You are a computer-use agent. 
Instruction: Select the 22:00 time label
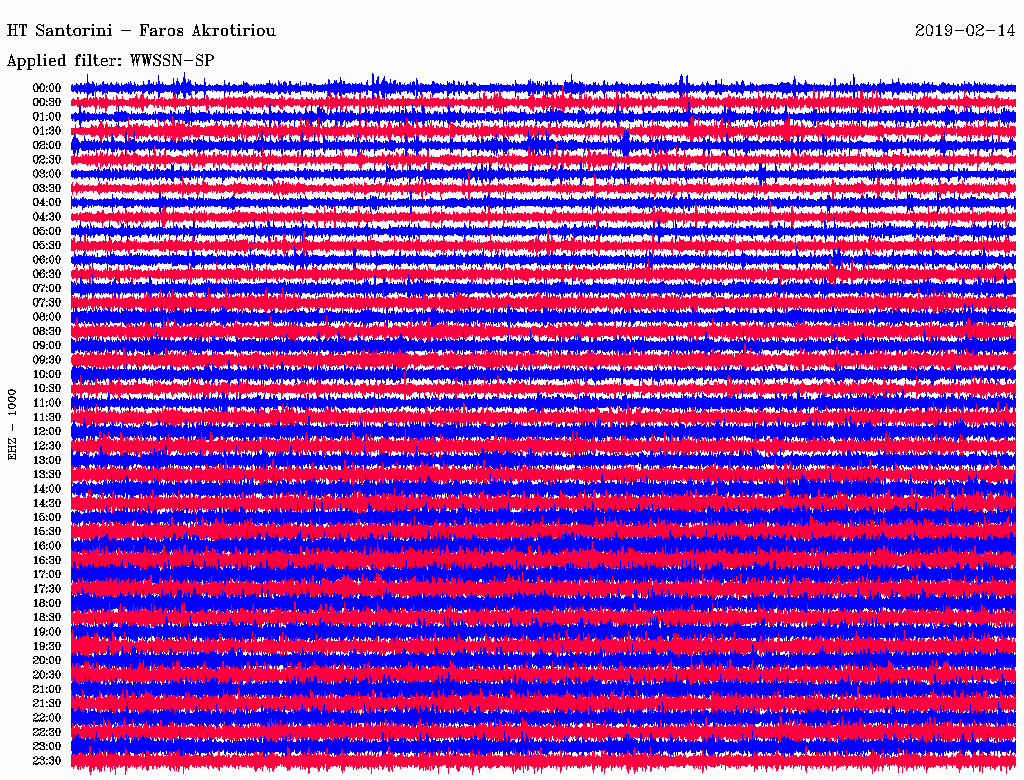[47, 718]
